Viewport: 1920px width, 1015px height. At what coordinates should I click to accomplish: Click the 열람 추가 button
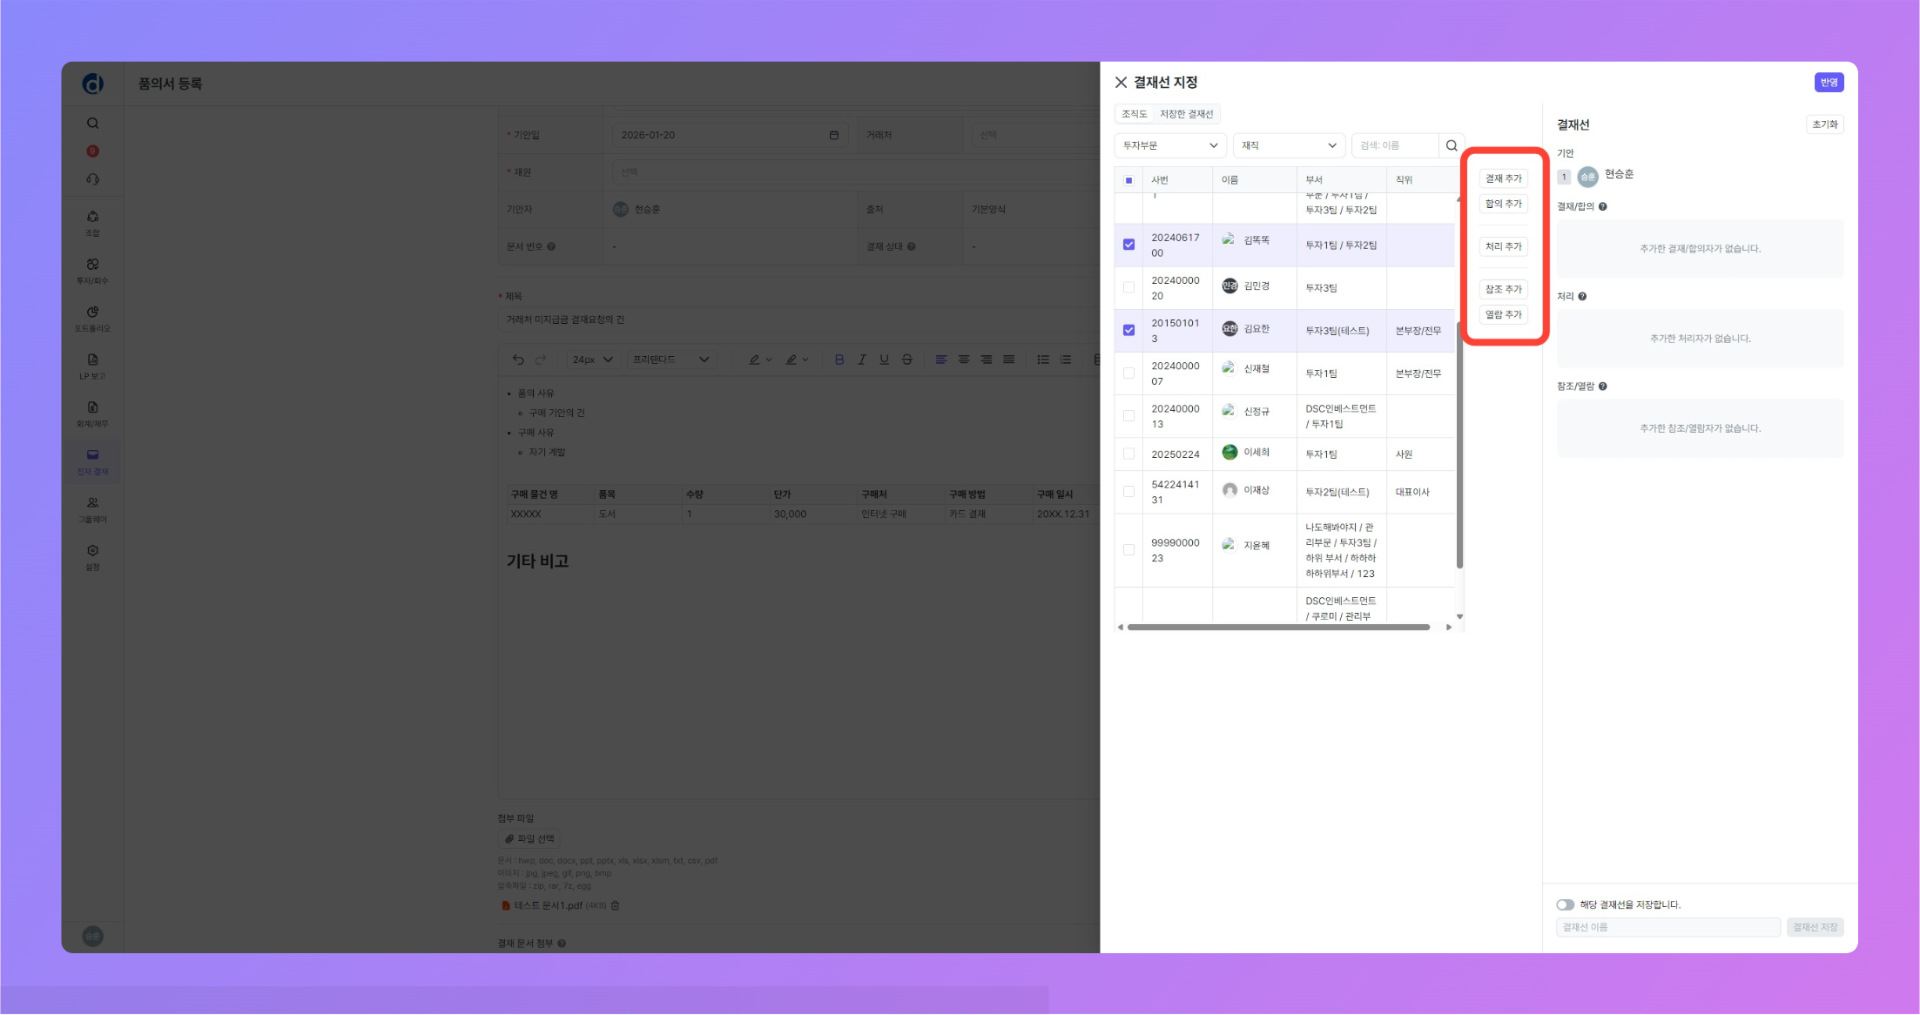coord(1503,315)
